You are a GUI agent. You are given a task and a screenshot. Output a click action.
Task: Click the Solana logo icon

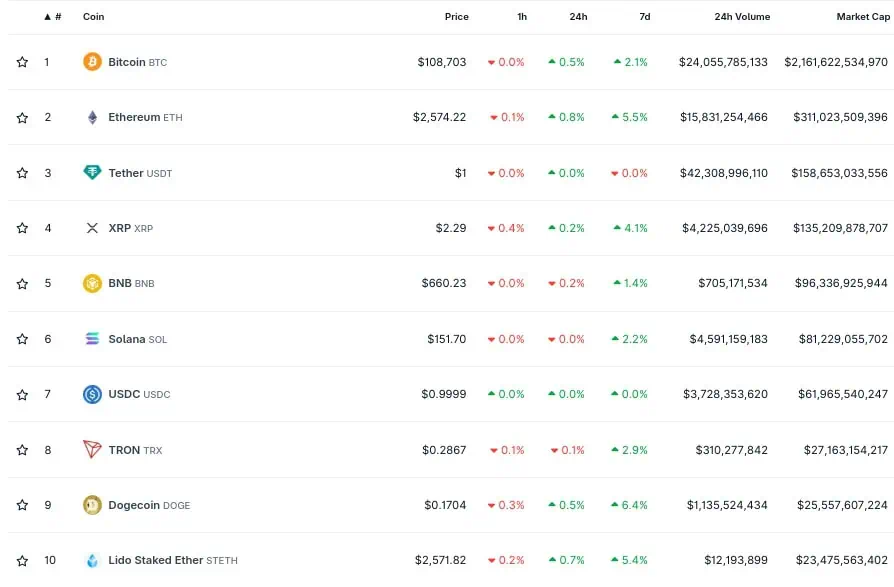click(x=92, y=339)
